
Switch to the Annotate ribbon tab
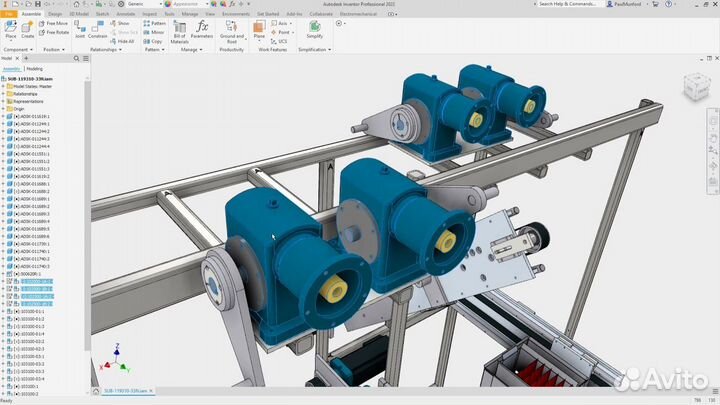[125, 14]
